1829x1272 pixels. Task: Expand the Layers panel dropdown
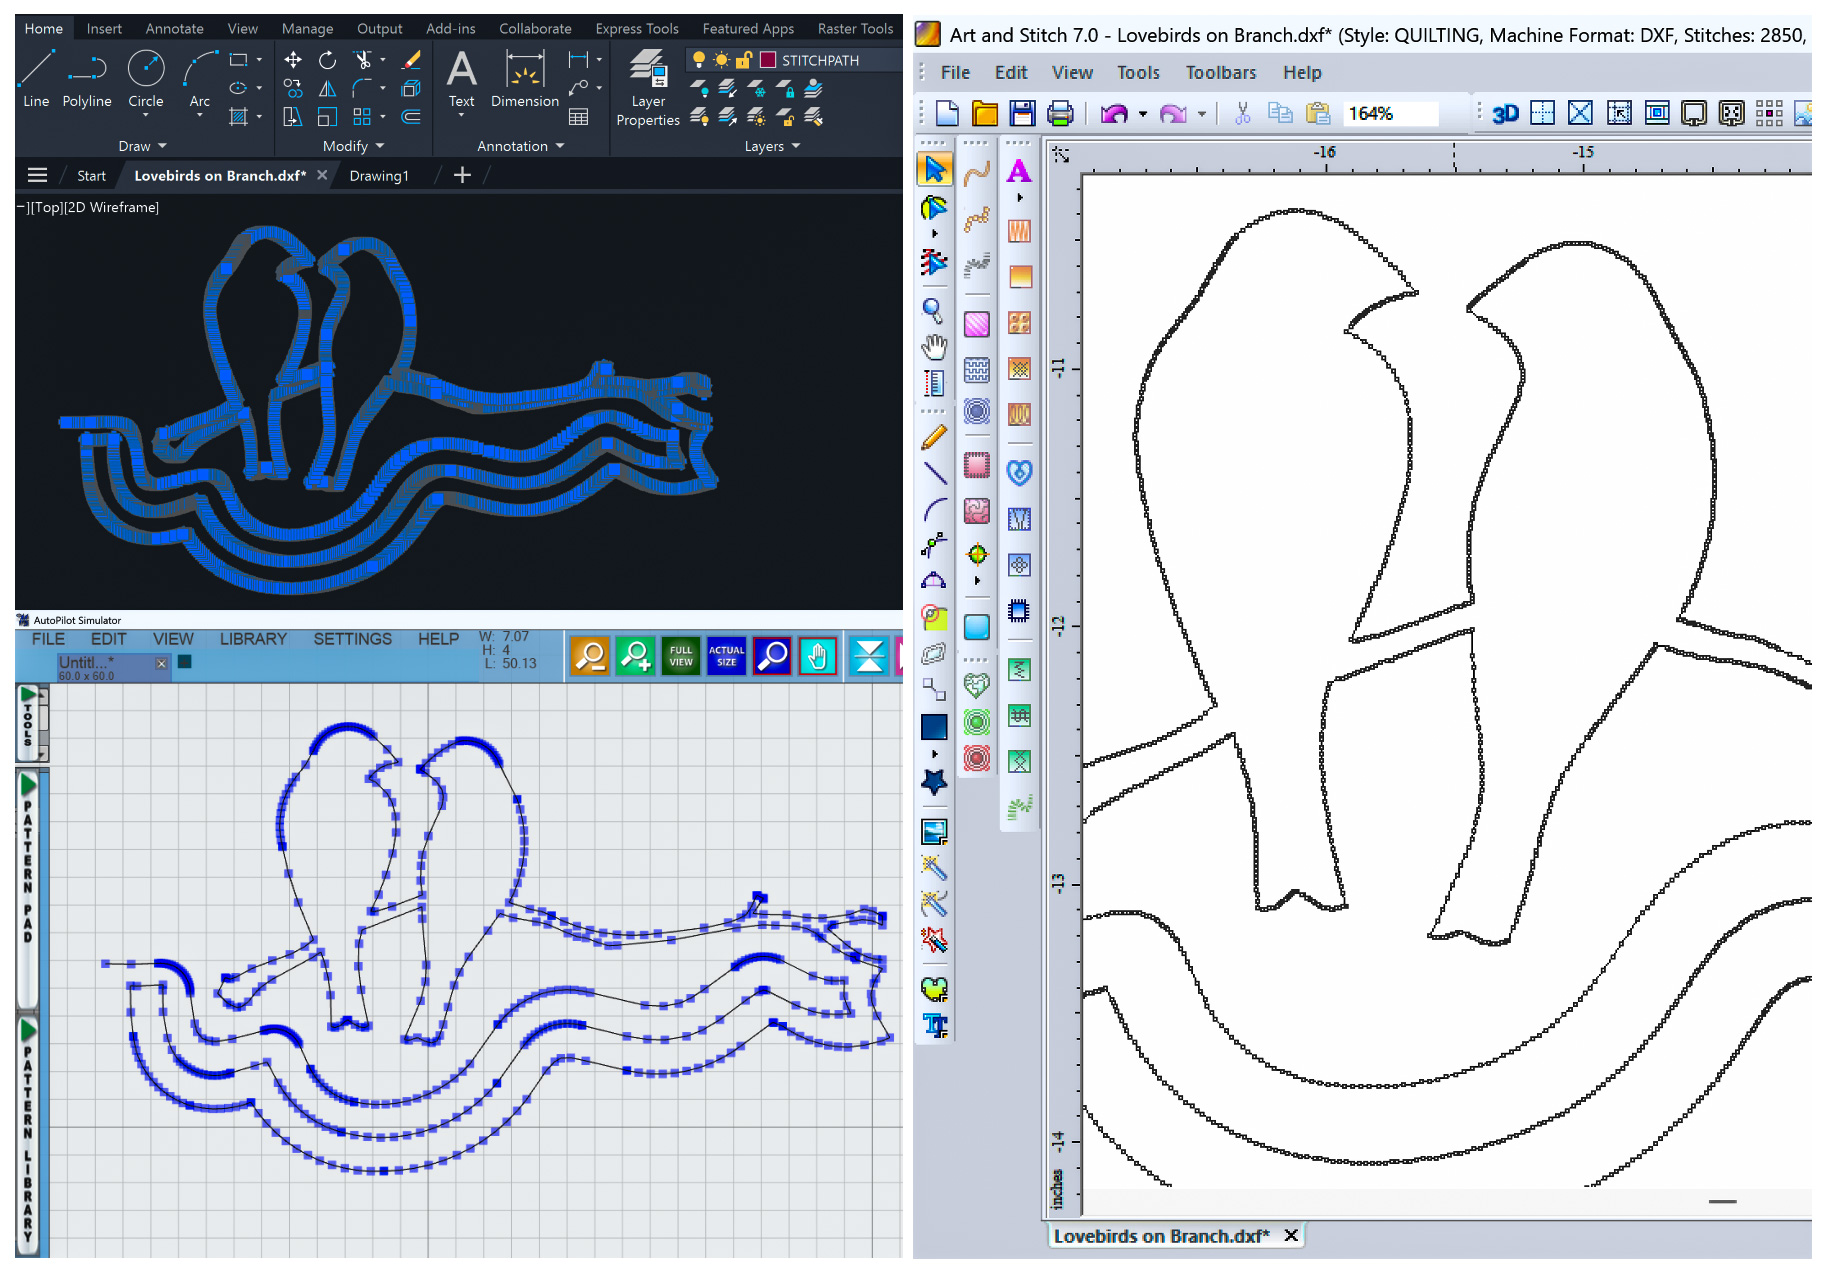797,146
